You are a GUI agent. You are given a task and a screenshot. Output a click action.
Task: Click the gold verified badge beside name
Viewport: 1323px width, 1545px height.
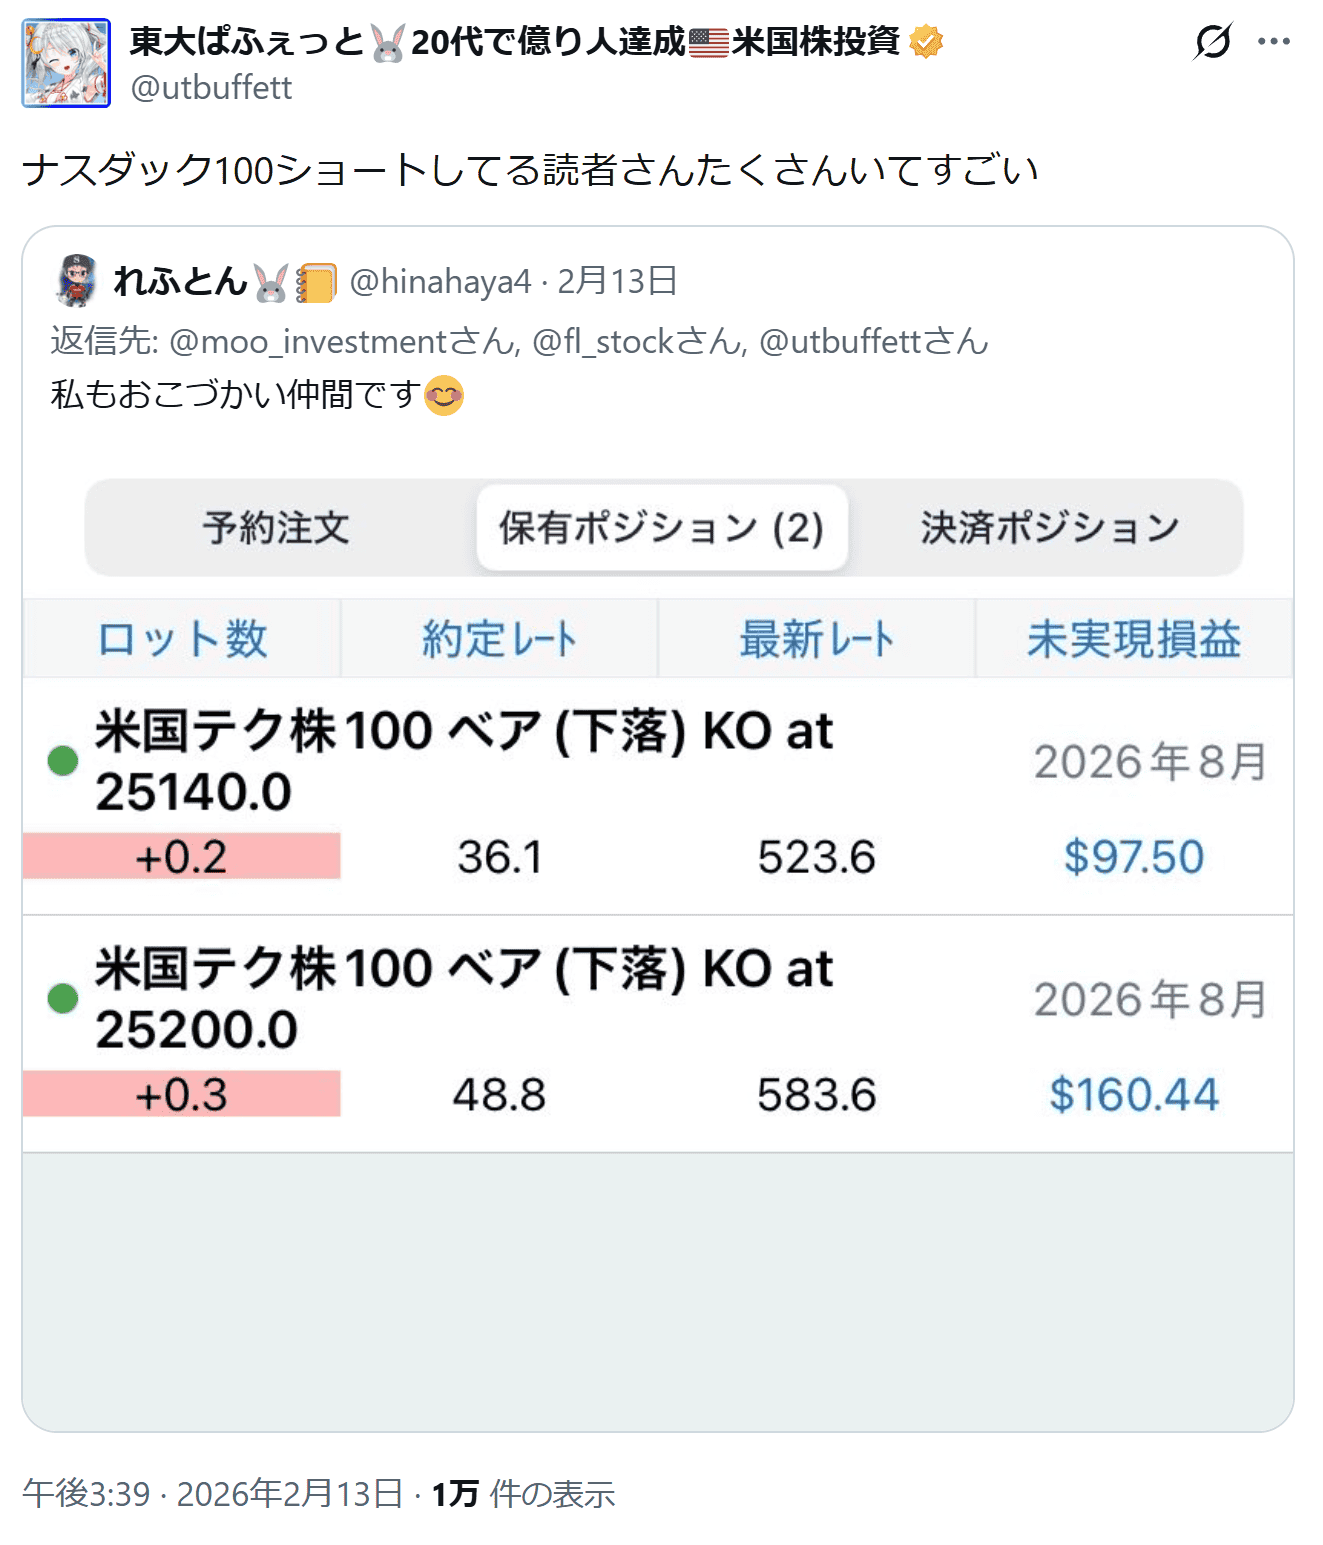coord(927,42)
